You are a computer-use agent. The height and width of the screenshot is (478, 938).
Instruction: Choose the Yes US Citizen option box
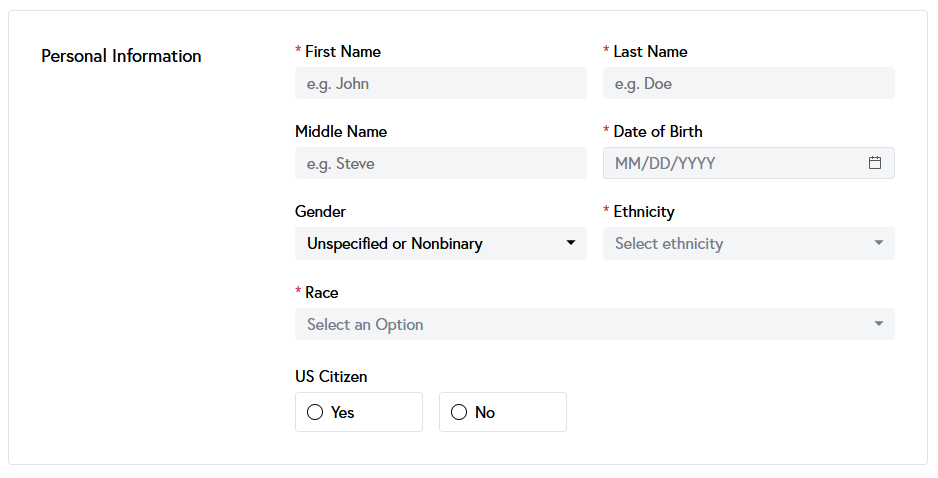pos(359,412)
